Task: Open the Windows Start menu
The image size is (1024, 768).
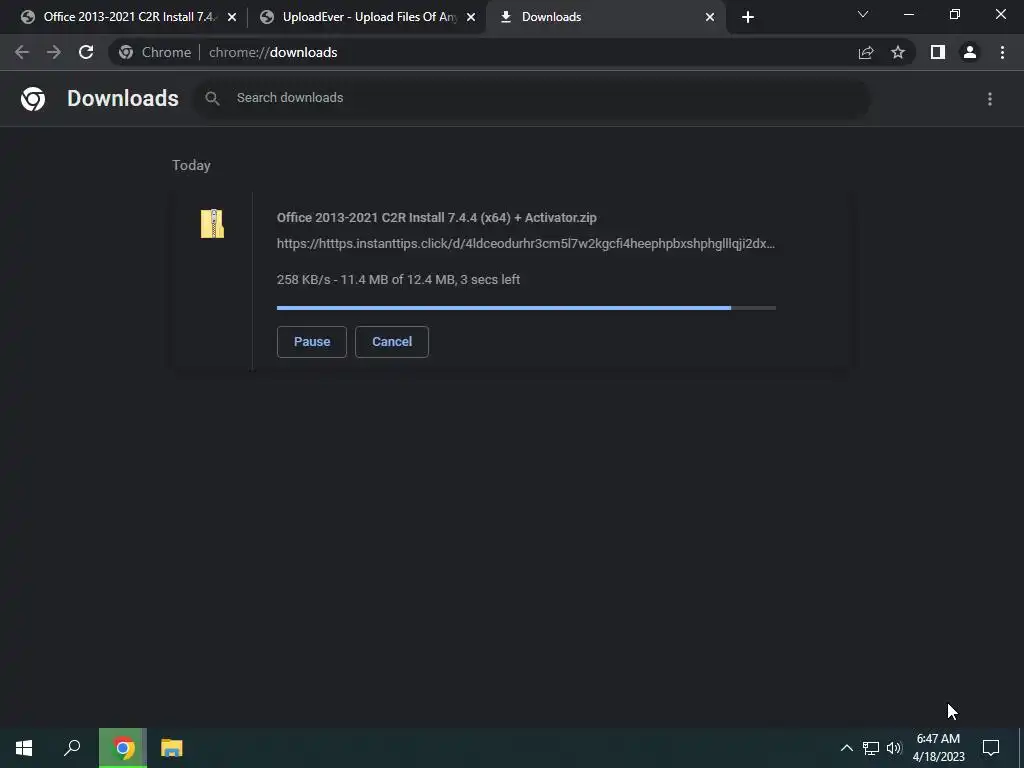Action: [24, 748]
